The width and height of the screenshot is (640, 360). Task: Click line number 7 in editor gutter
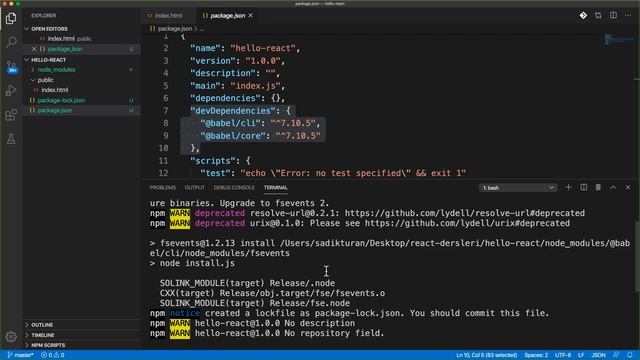click(166, 111)
